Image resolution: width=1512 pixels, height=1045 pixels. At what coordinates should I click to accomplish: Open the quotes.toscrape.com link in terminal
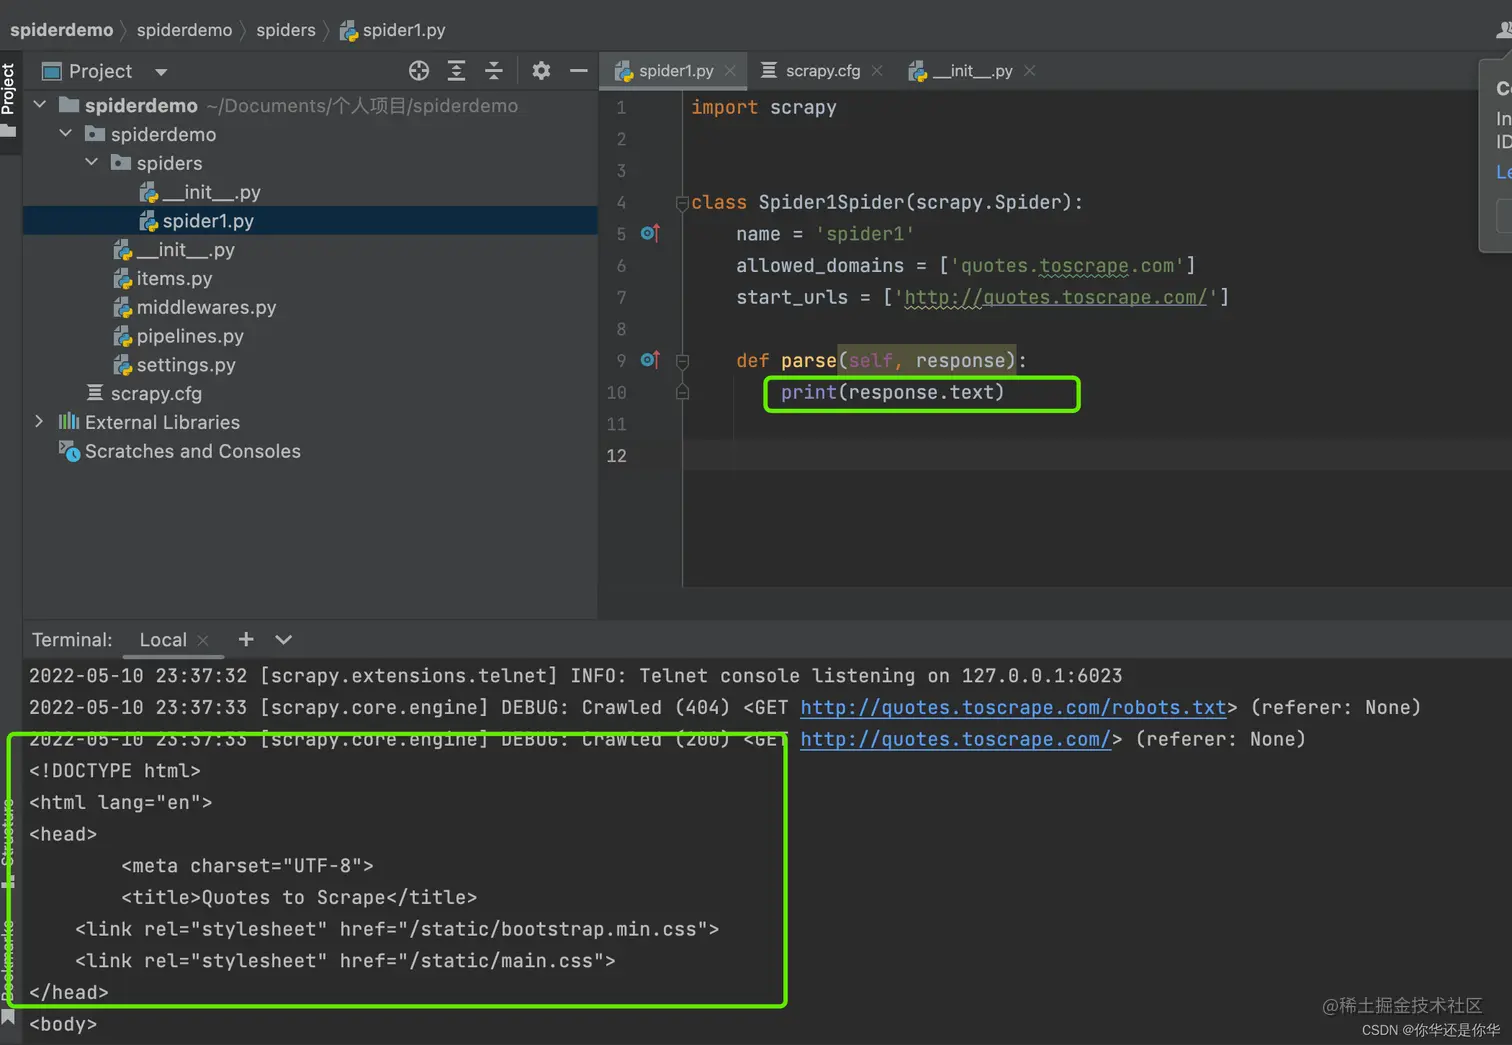(x=955, y=739)
